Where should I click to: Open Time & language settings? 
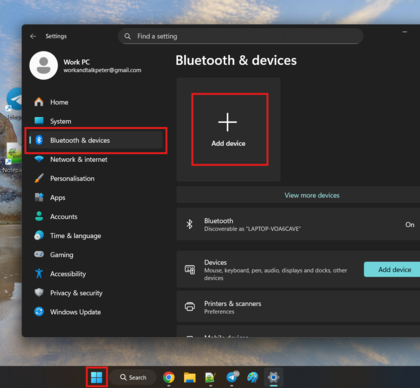point(96,236)
